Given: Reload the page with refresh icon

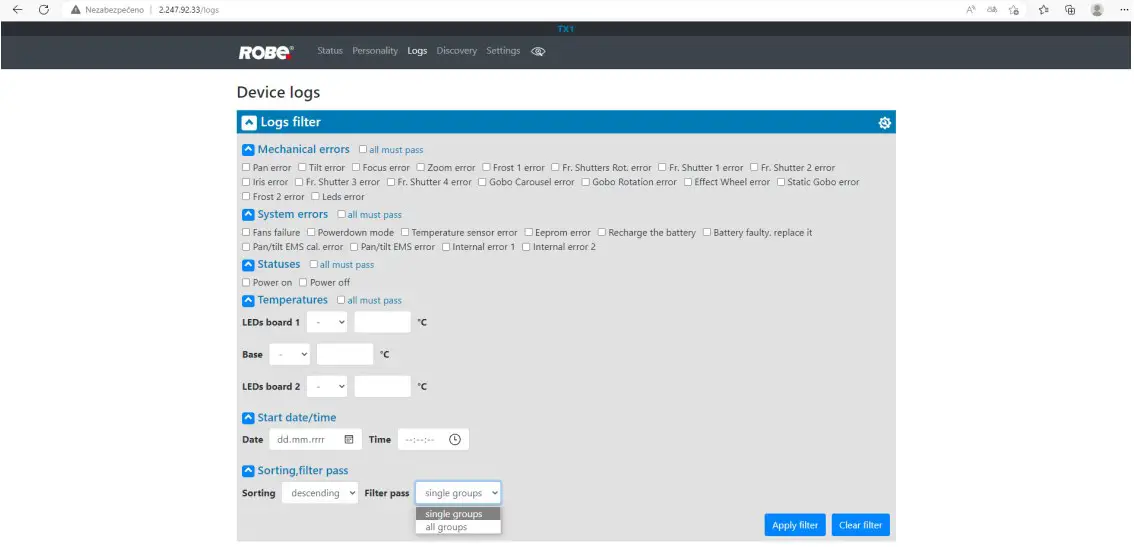Looking at the screenshot, I should 43,10.
